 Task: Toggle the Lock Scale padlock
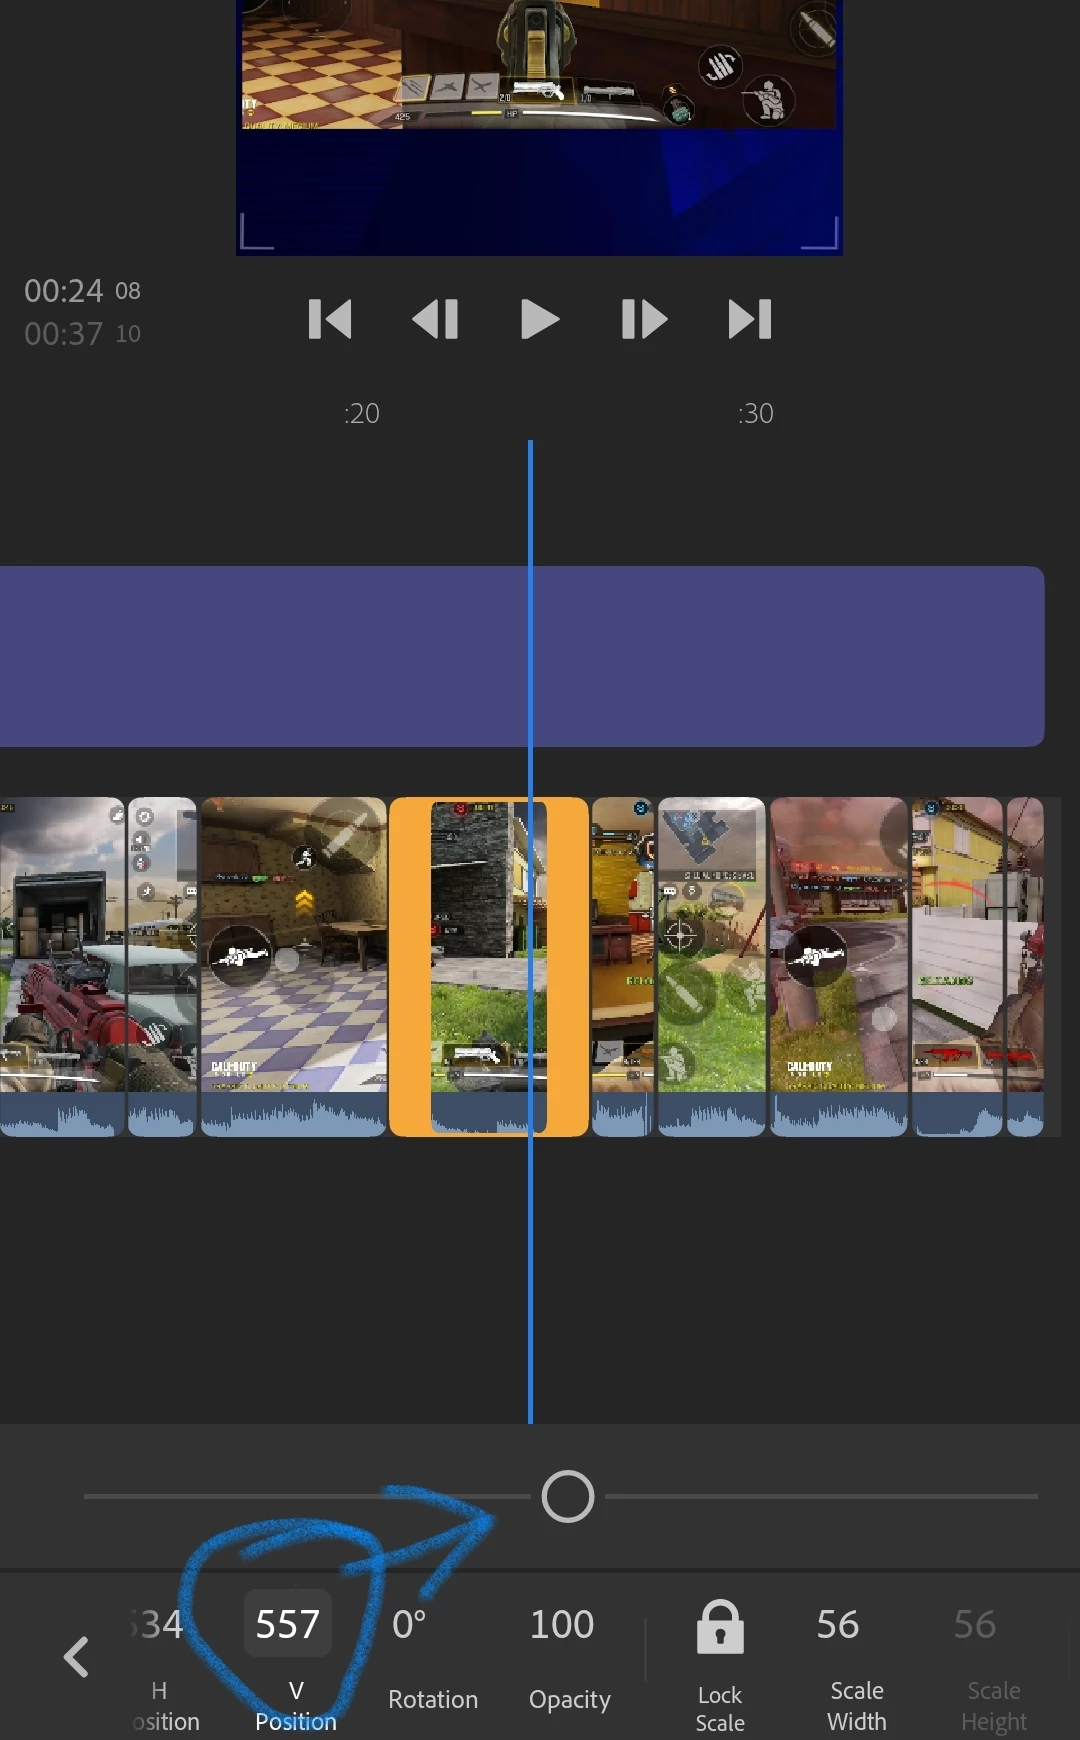pos(720,1626)
